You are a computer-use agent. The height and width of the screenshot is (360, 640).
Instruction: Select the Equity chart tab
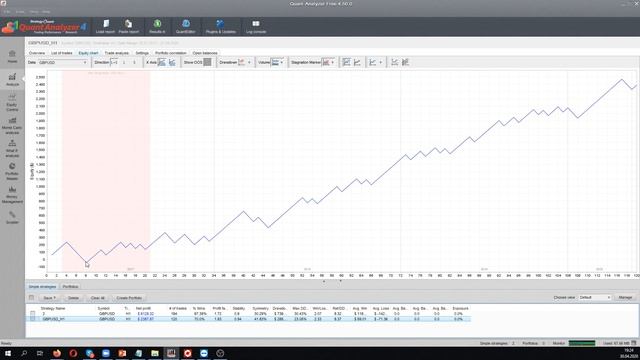(89, 53)
